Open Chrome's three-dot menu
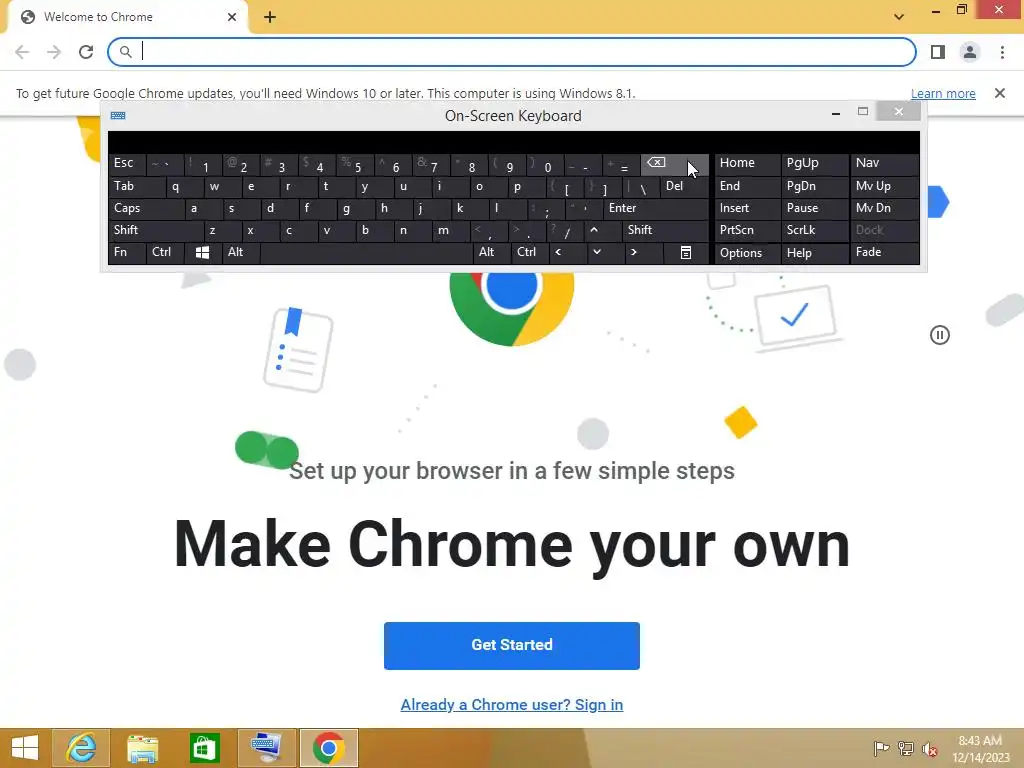The width and height of the screenshot is (1024, 768). coord(1002,52)
